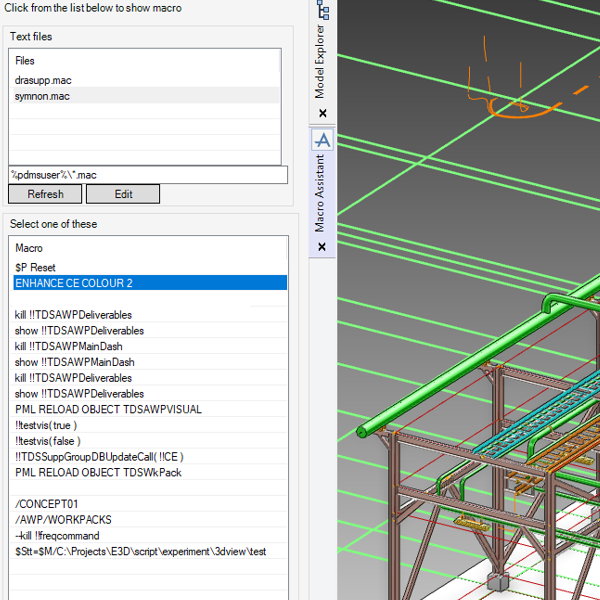Select show !!TDSAWPMainDash macro
Image resolution: width=600 pixels, height=600 pixels.
tap(150, 362)
